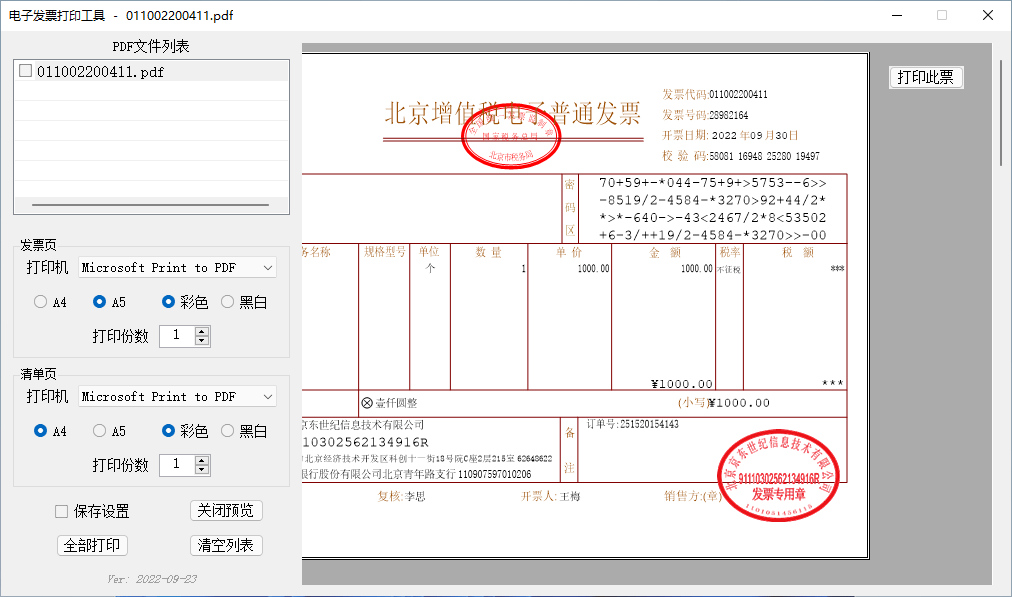The image size is (1012, 597).
Task: Select the 011002200411.pdf list entry
Action: 100,70
